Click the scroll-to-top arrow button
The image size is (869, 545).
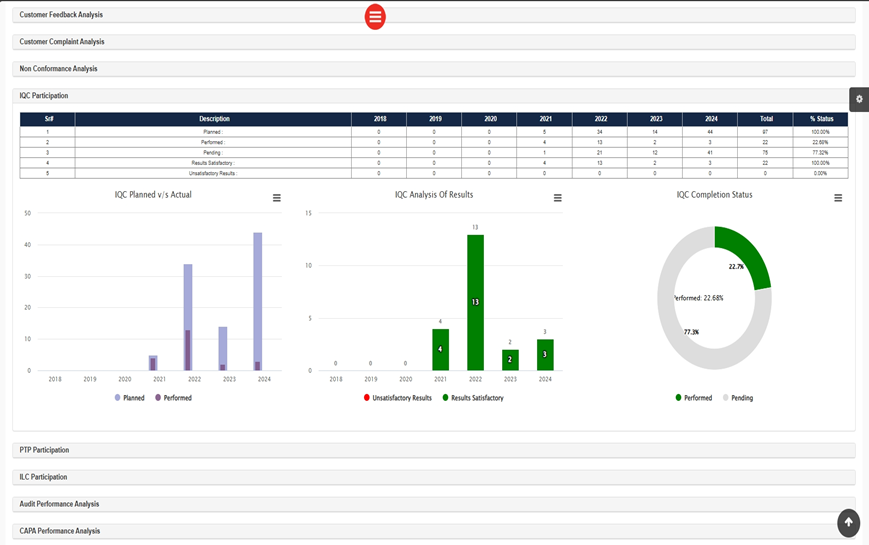[x=848, y=522]
